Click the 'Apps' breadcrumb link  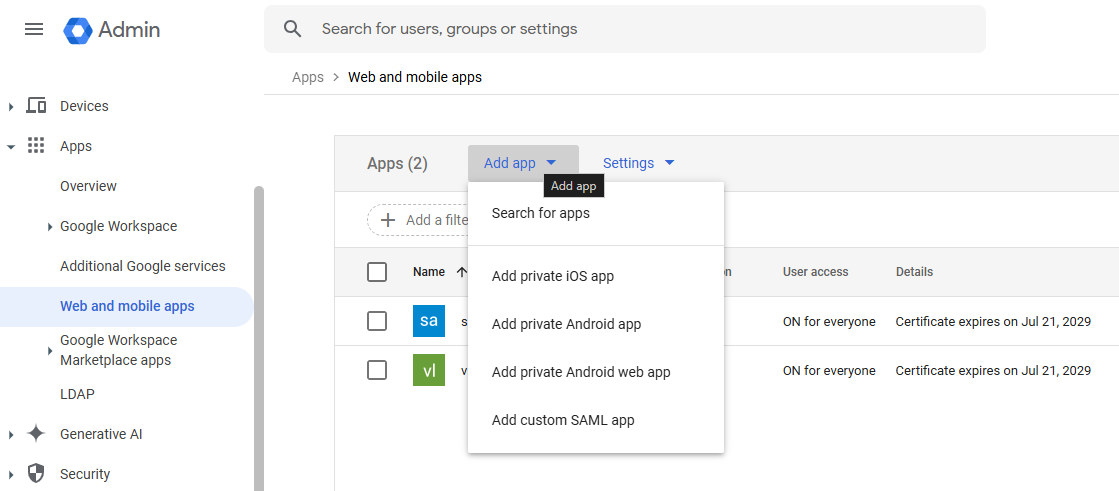pyautogui.click(x=308, y=77)
